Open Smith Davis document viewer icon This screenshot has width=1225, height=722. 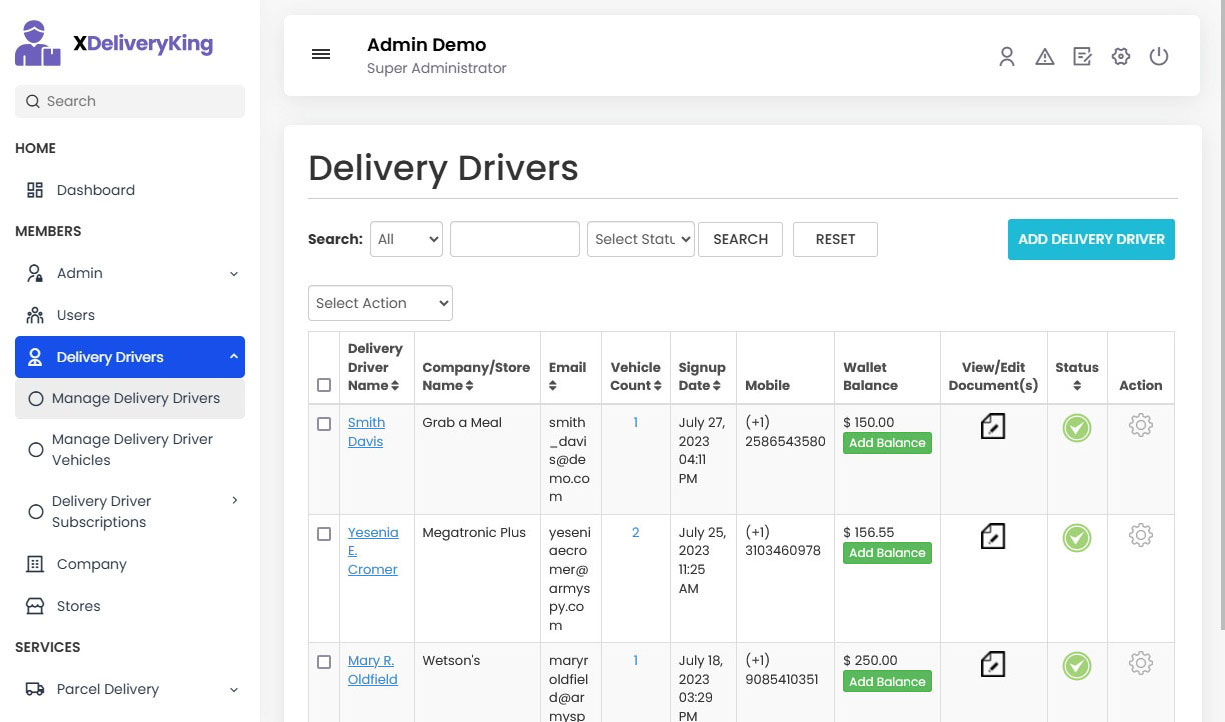(x=992, y=426)
